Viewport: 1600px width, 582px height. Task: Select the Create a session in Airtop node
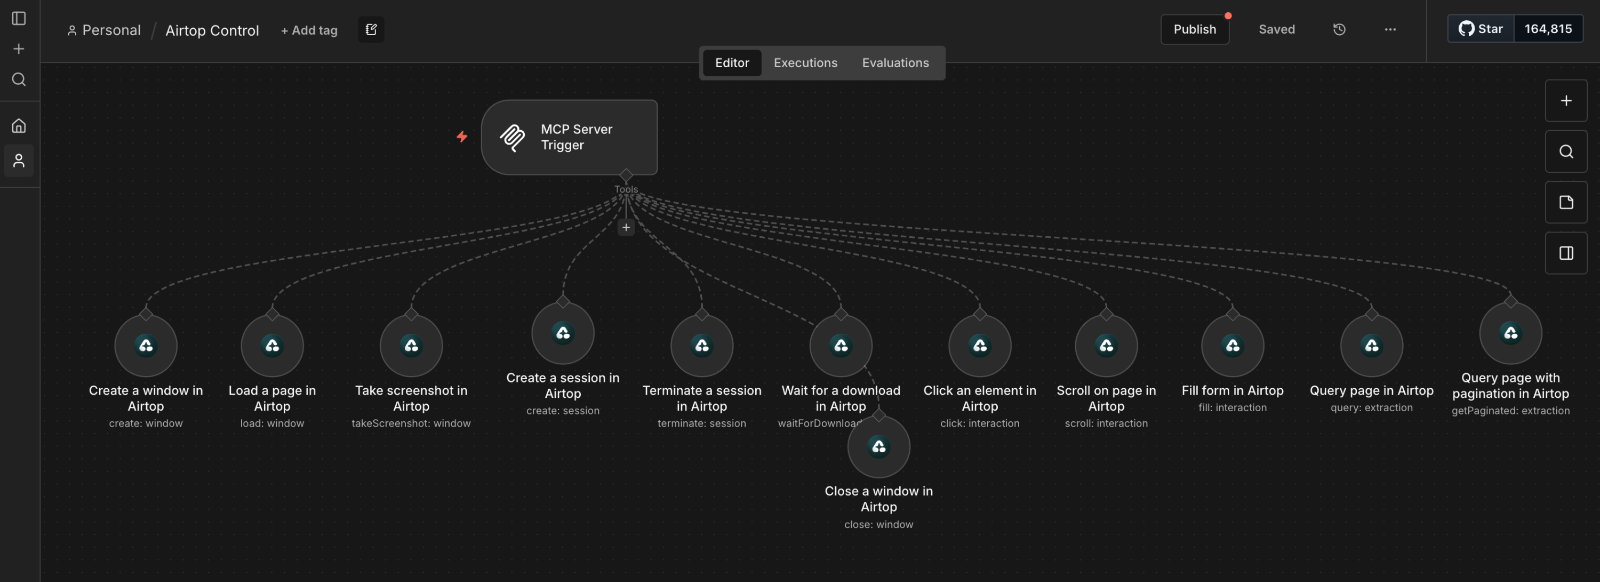(563, 333)
